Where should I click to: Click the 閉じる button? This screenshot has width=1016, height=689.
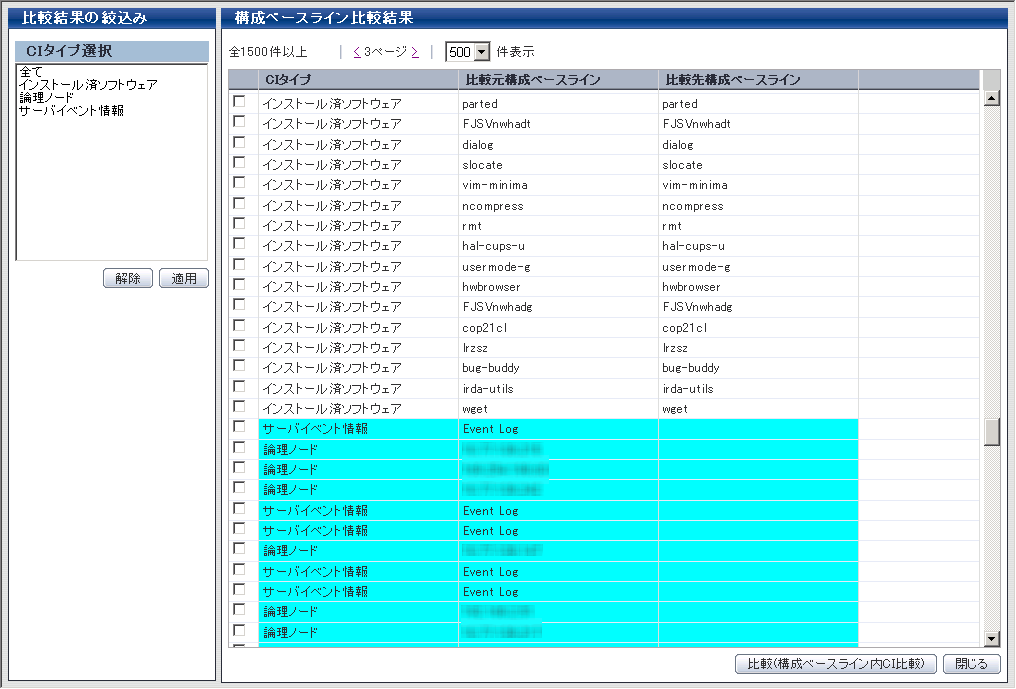971,664
